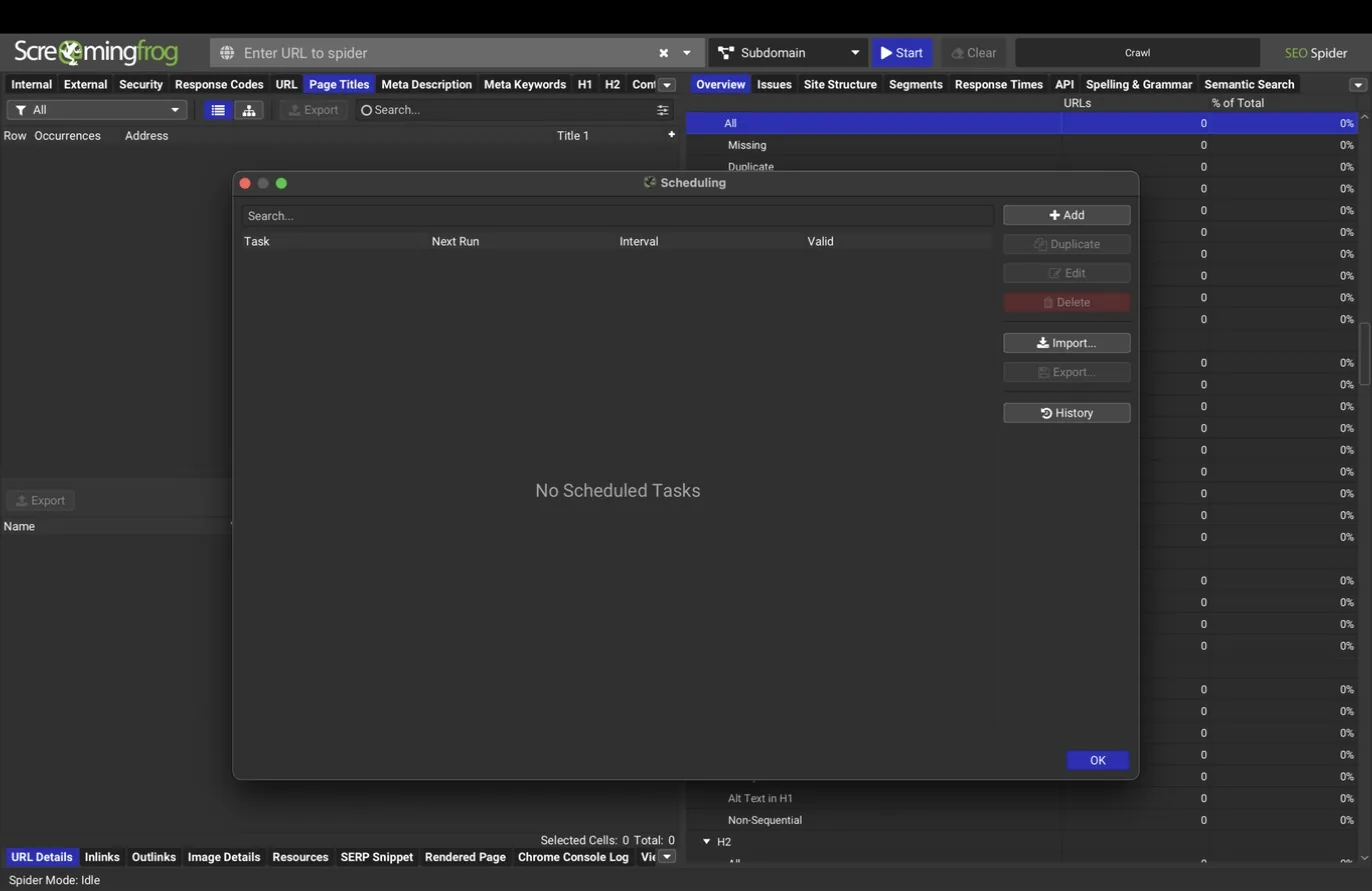The image size is (1372, 891).
Task: Select the Missing row in Overview
Action: 1021,145
